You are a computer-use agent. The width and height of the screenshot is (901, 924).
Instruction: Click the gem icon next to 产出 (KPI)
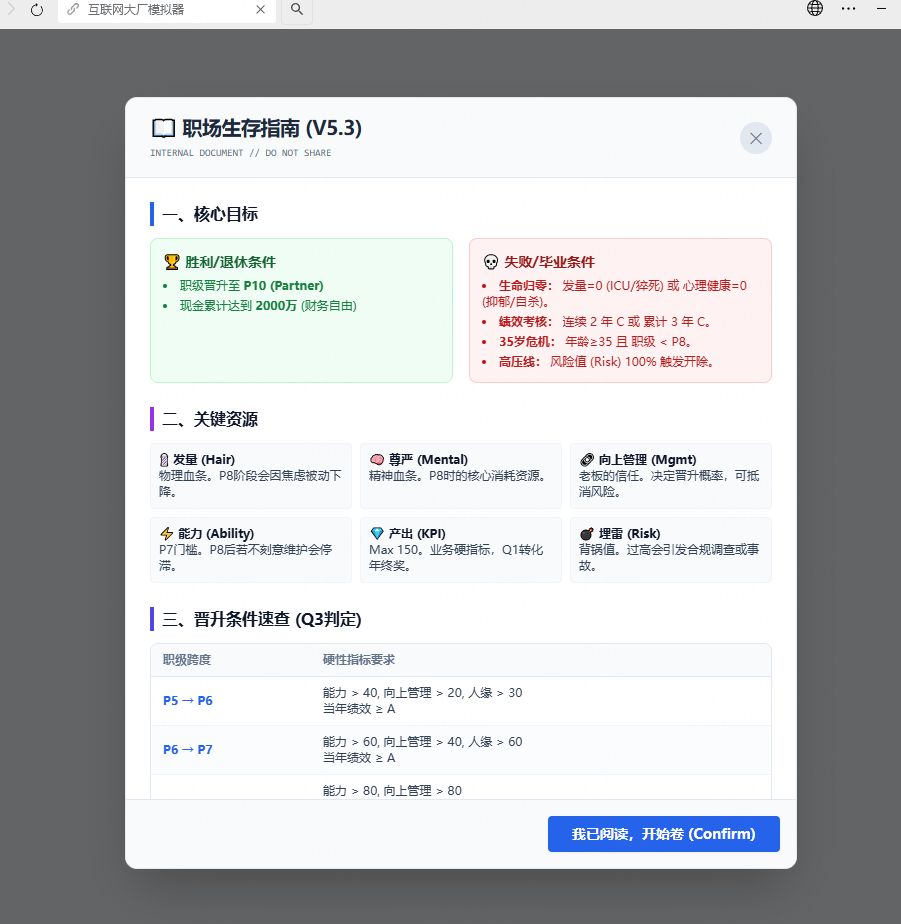[377, 534]
